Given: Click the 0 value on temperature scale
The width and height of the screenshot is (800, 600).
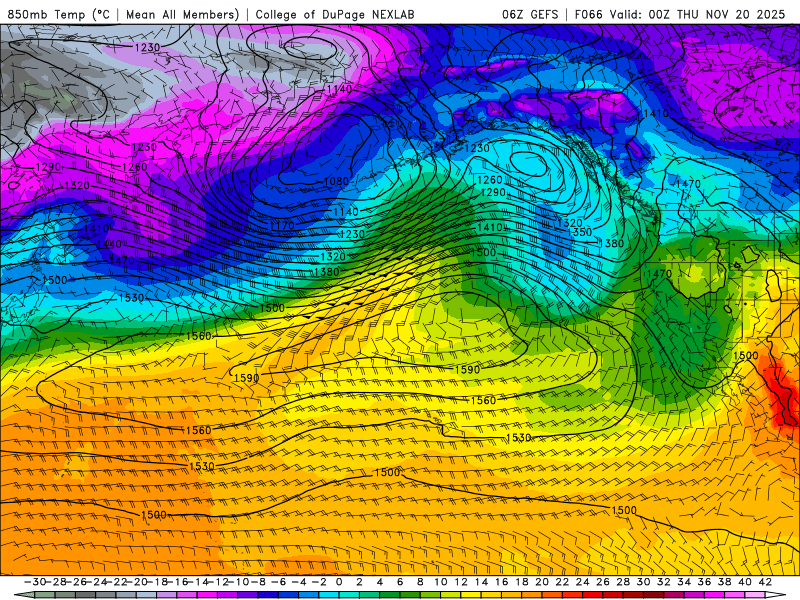Looking at the screenshot, I should click(339, 582).
